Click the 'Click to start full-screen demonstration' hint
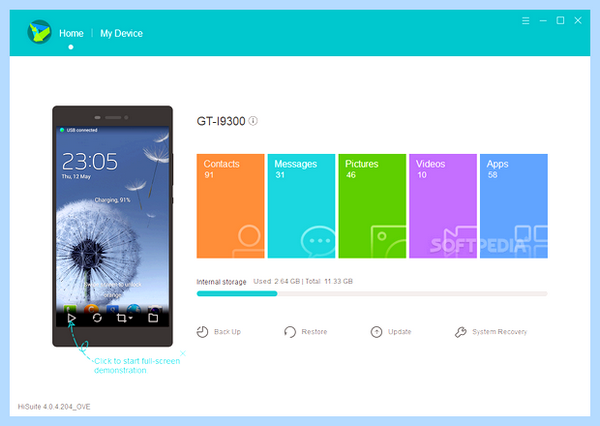The height and width of the screenshot is (426, 600). click(137, 366)
